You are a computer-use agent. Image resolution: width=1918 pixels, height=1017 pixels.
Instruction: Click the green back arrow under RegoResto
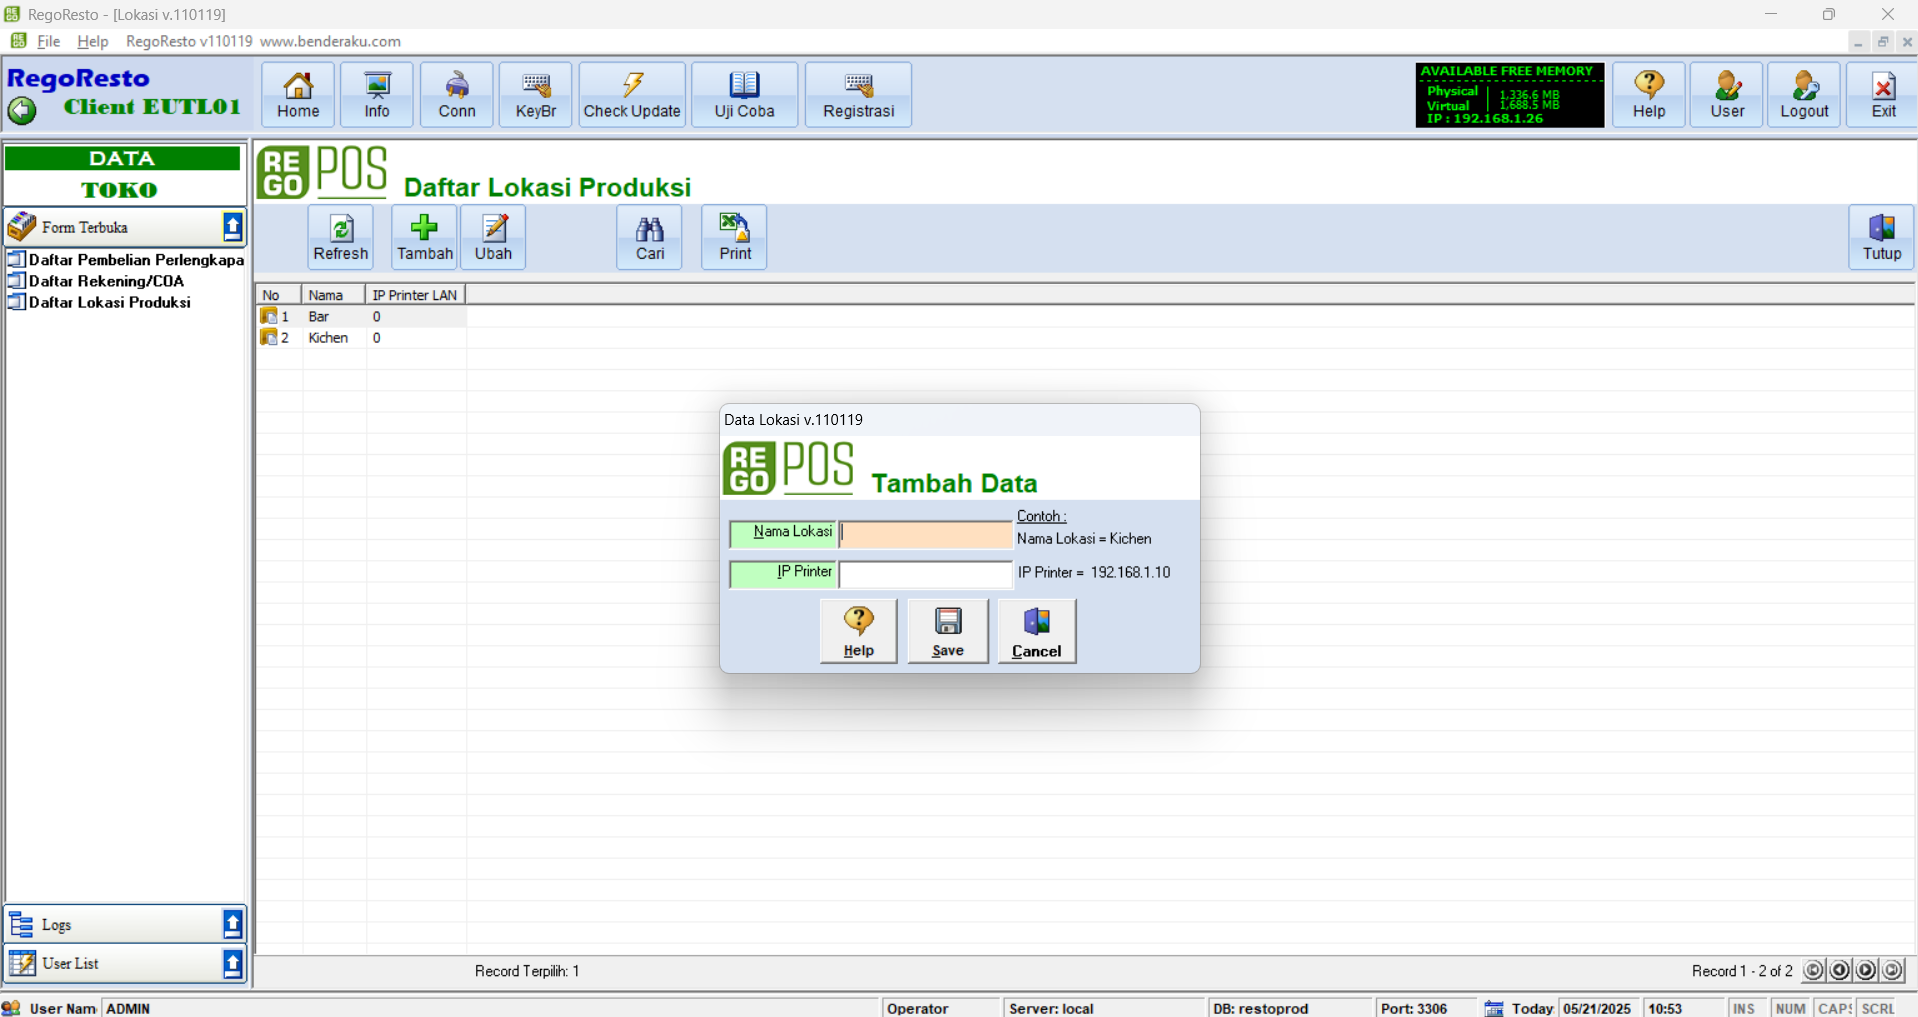click(x=22, y=110)
